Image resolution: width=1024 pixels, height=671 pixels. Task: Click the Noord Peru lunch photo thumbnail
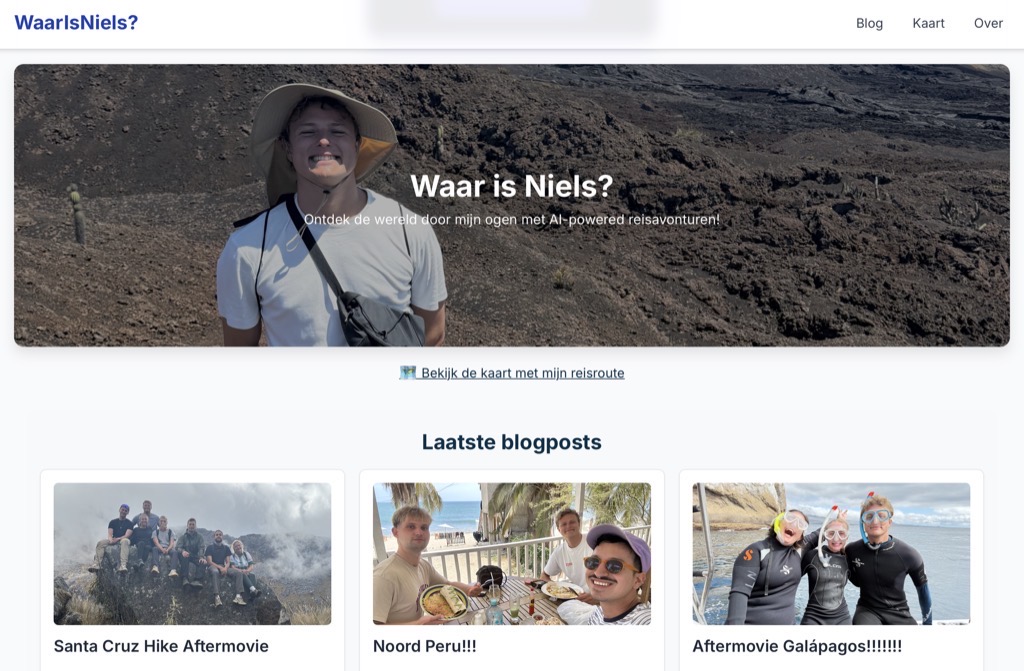pyautogui.click(x=512, y=553)
